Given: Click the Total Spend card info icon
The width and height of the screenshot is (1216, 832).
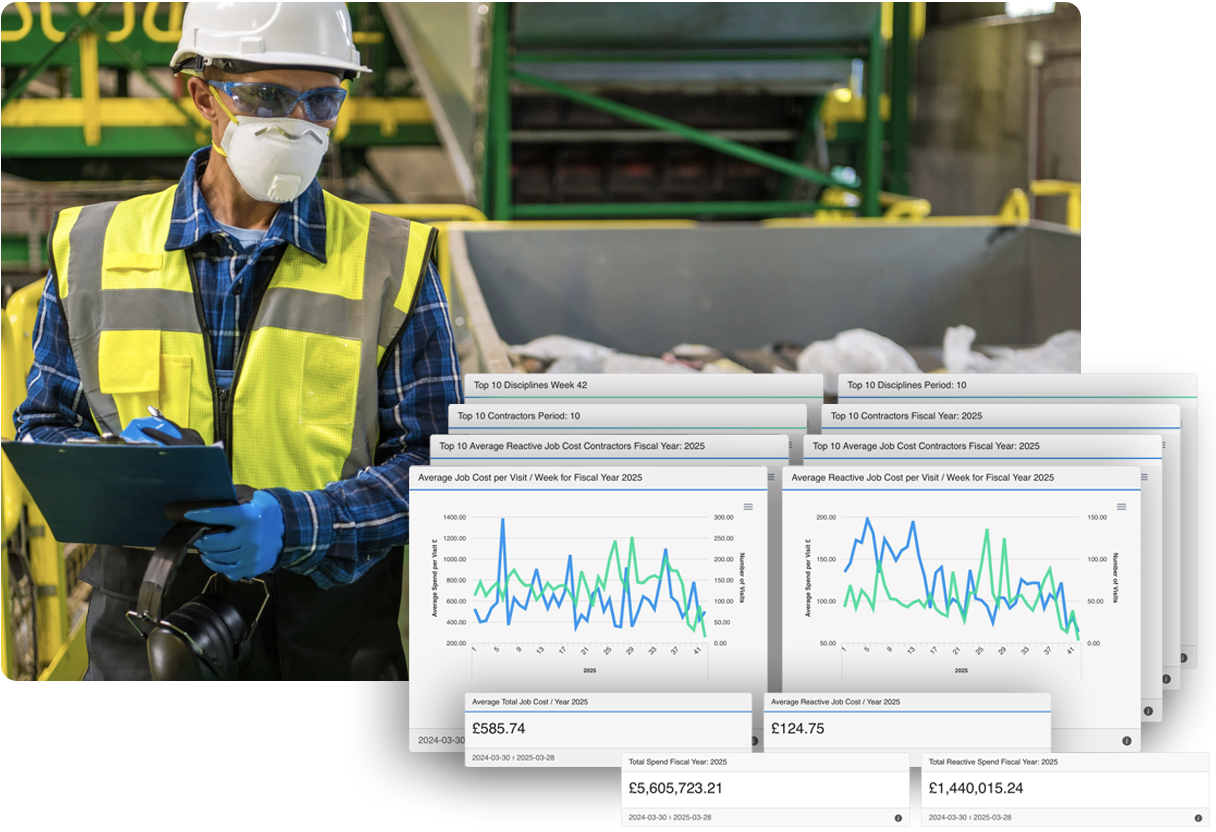Looking at the screenshot, I should point(898,818).
